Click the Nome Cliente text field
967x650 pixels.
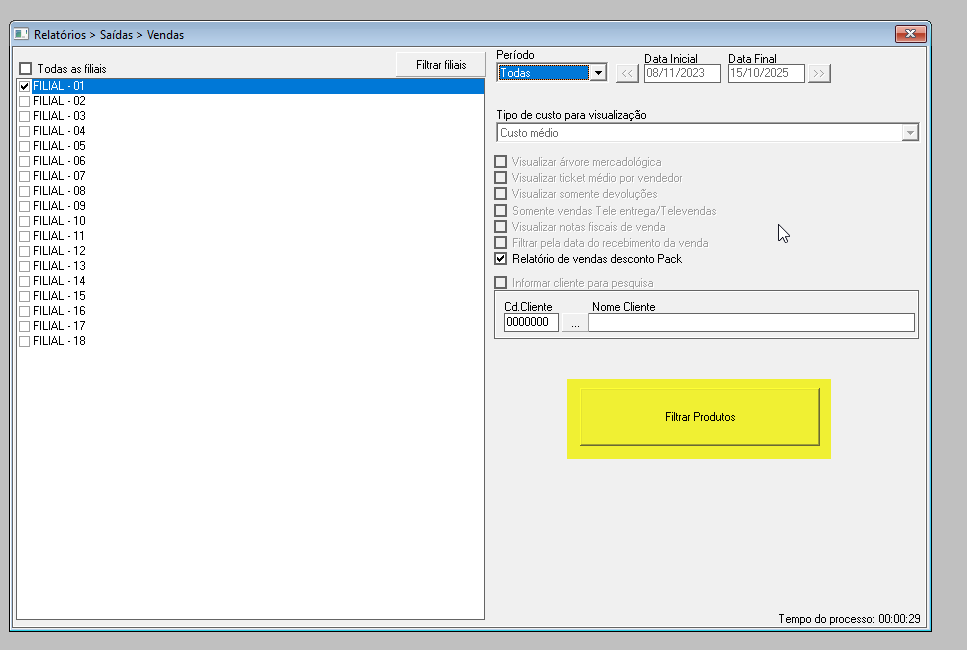750,323
